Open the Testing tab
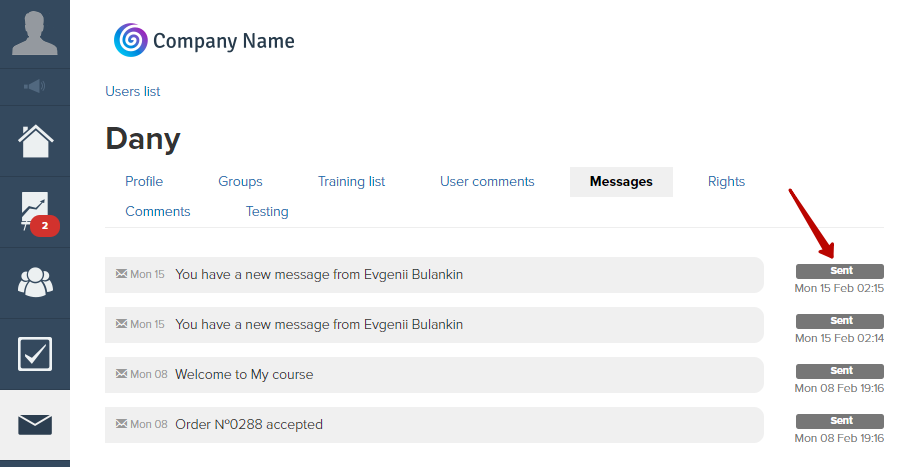 point(267,212)
